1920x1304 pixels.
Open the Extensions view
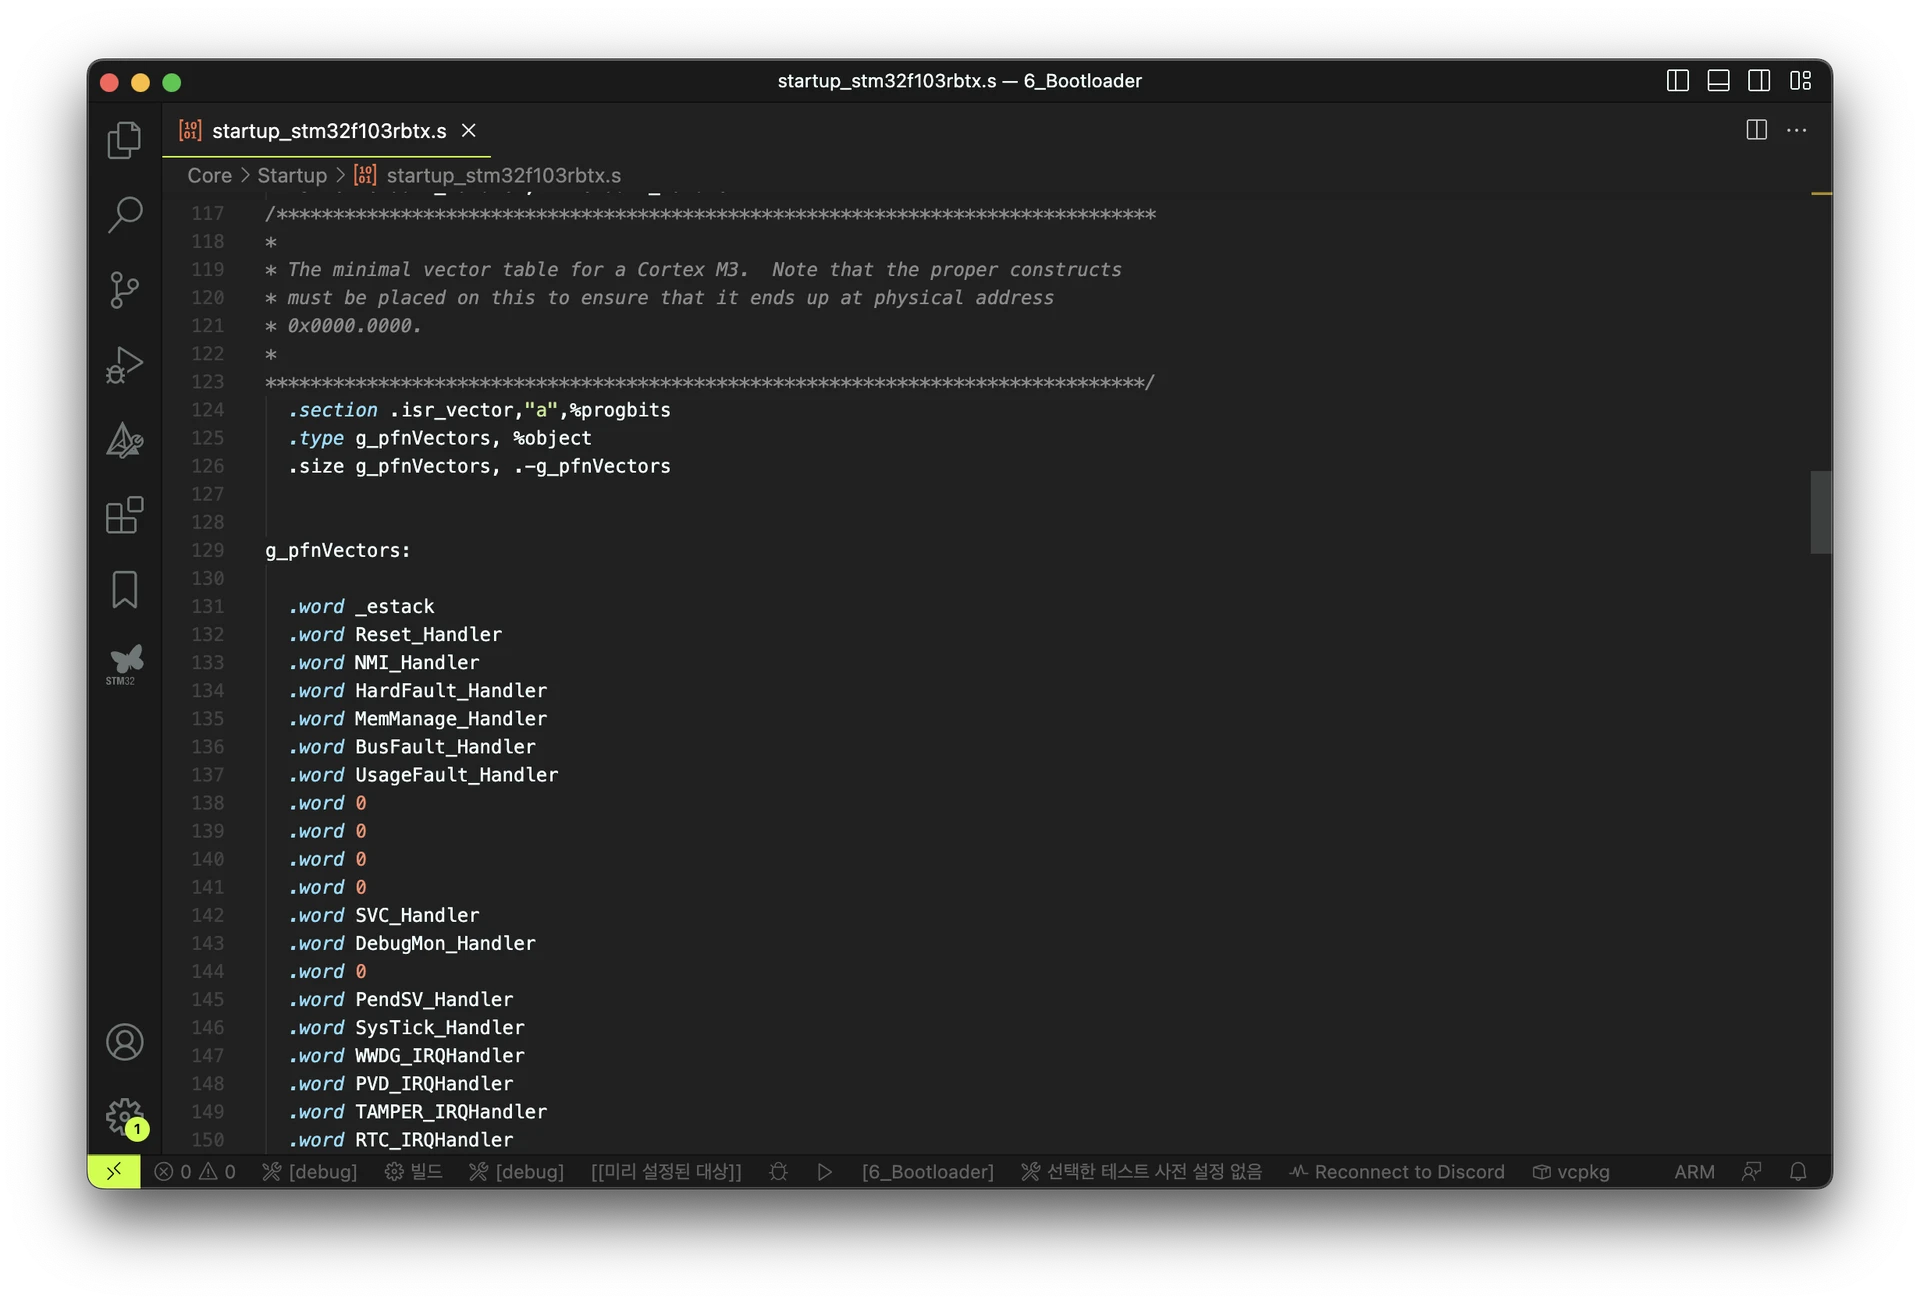tap(124, 515)
